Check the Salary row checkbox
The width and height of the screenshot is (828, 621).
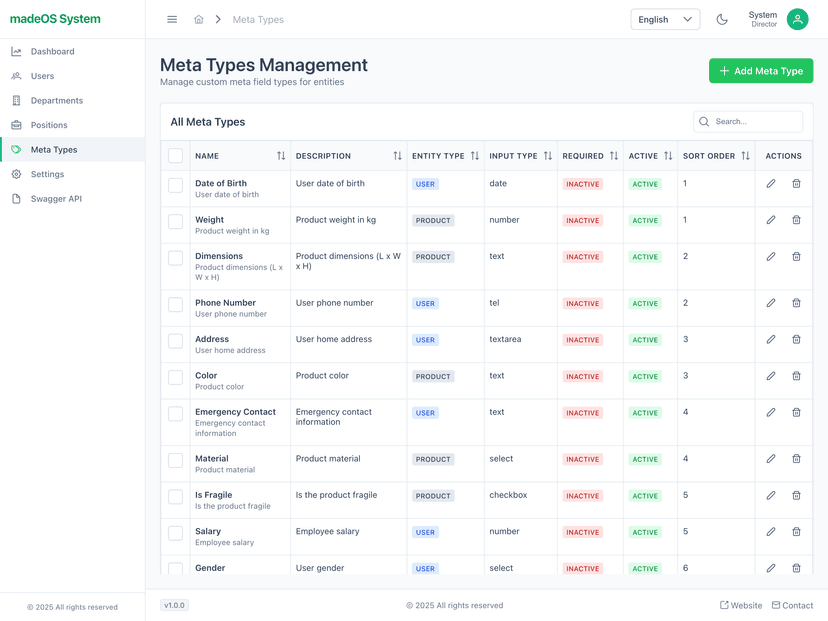click(175, 533)
